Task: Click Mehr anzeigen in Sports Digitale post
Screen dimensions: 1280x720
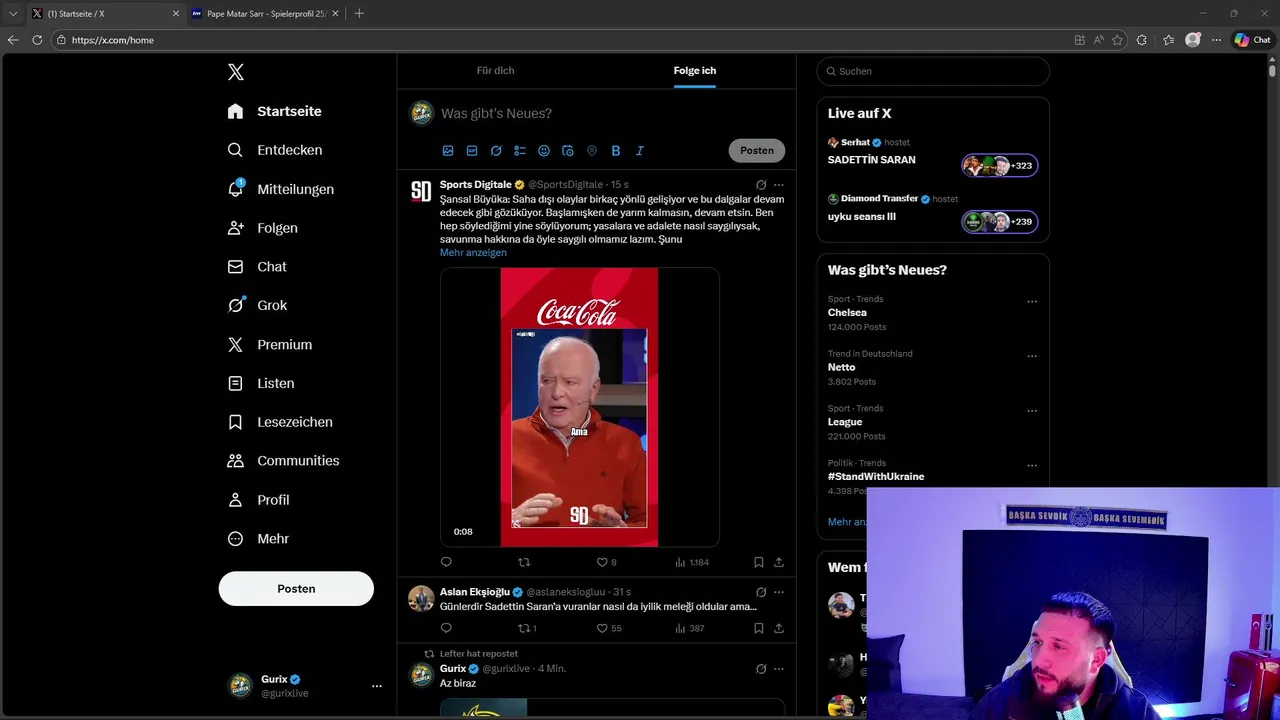Action: click(x=473, y=253)
